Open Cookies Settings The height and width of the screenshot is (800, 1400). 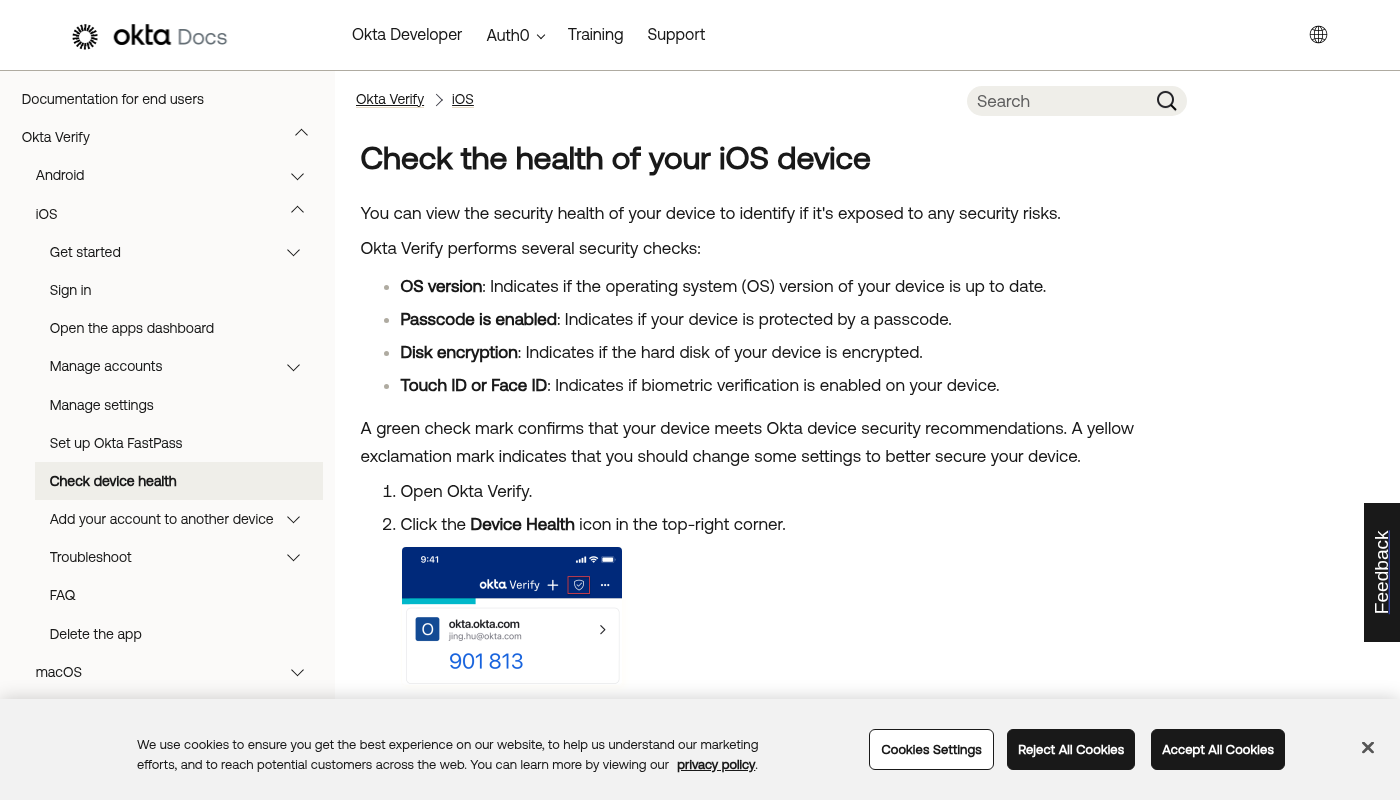pyautogui.click(x=931, y=750)
